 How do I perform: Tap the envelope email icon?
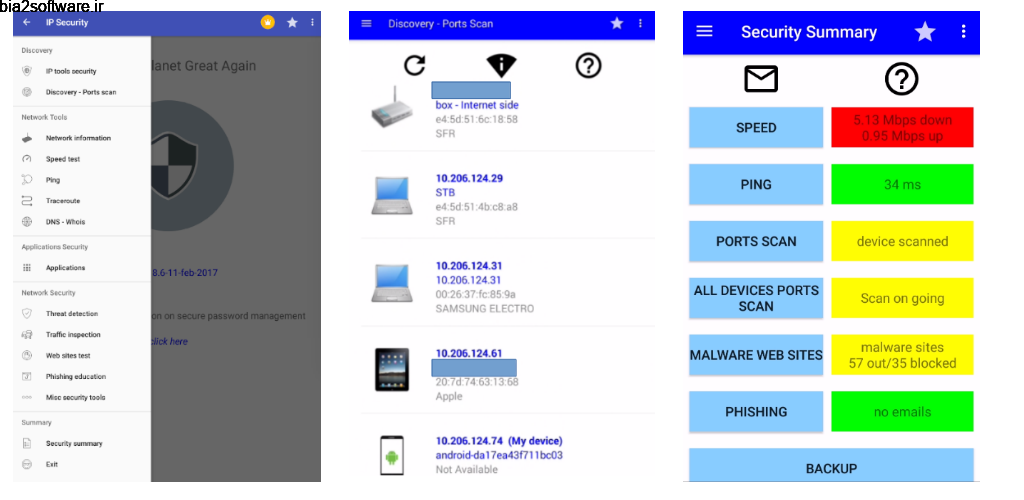[761, 79]
